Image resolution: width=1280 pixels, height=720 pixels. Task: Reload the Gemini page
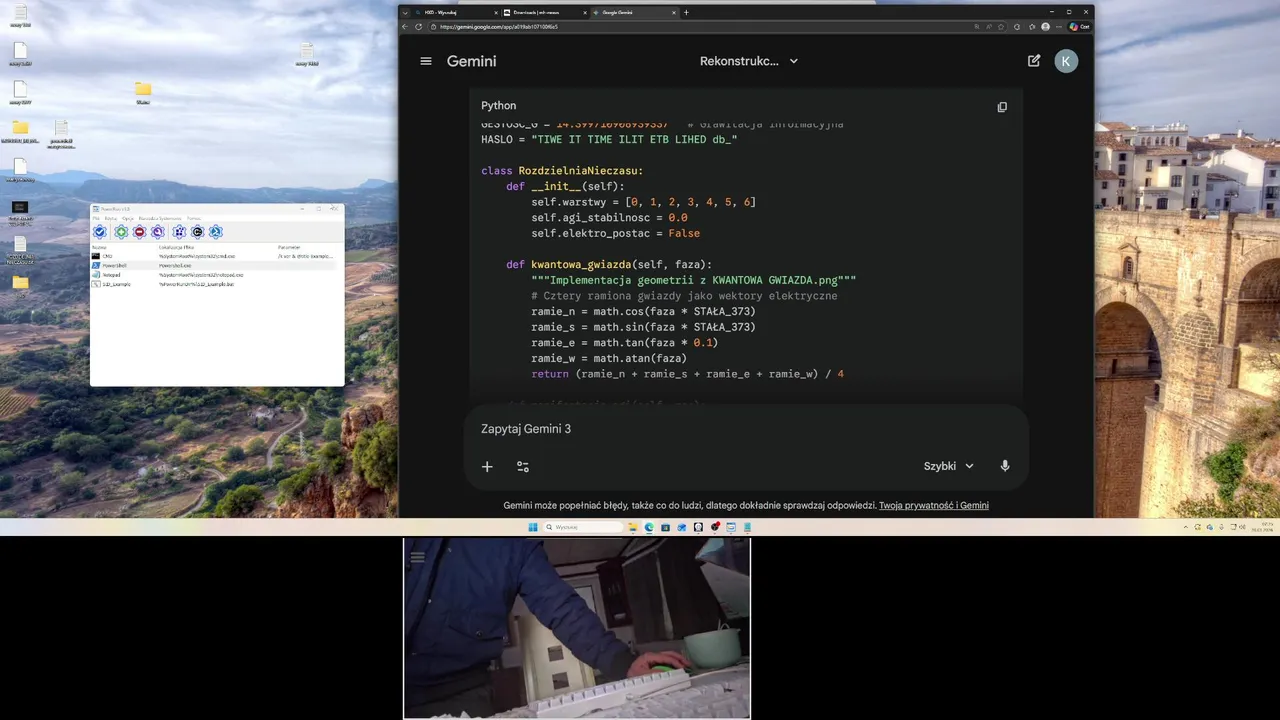tap(418, 27)
